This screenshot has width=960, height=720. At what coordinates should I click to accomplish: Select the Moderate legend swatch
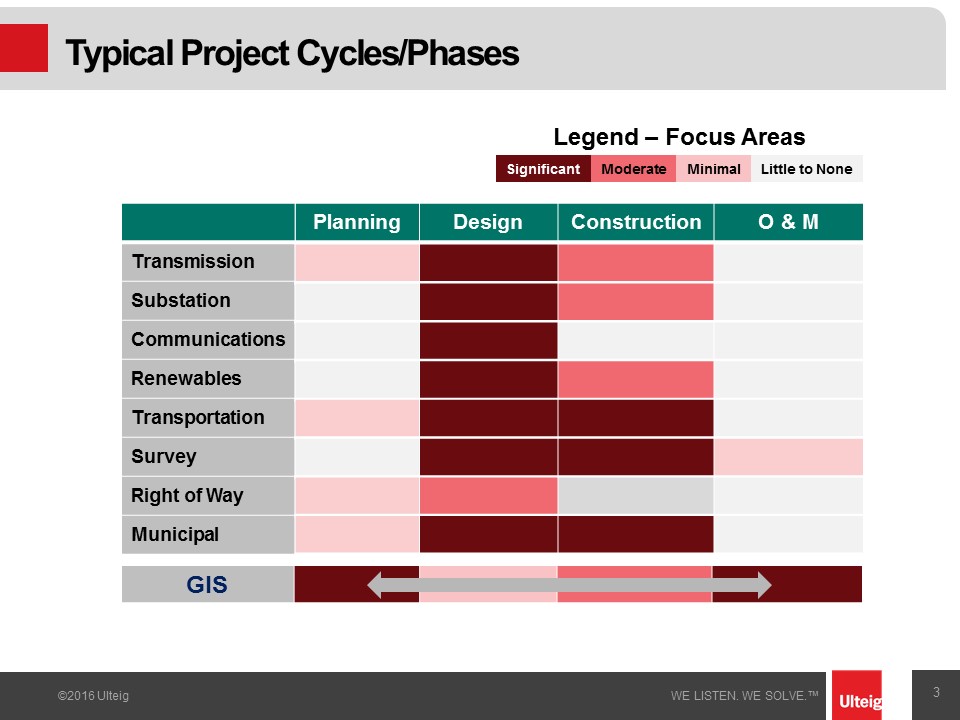click(x=633, y=169)
